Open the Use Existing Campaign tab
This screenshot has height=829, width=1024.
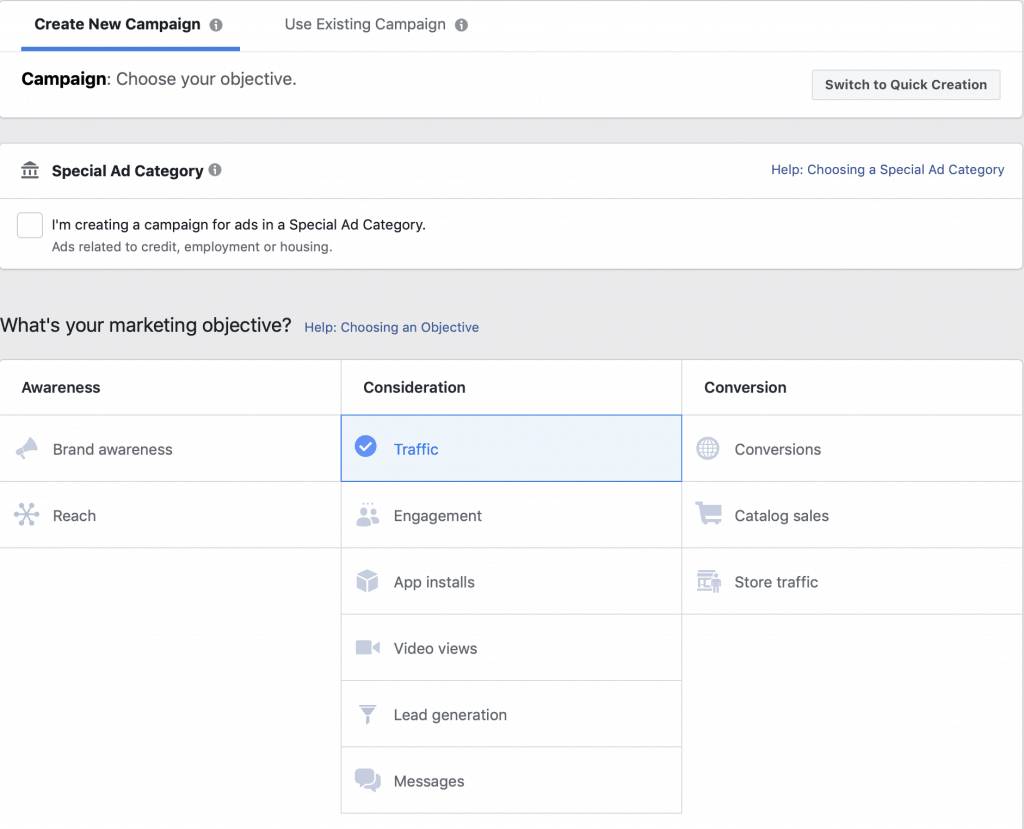tap(365, 24)
